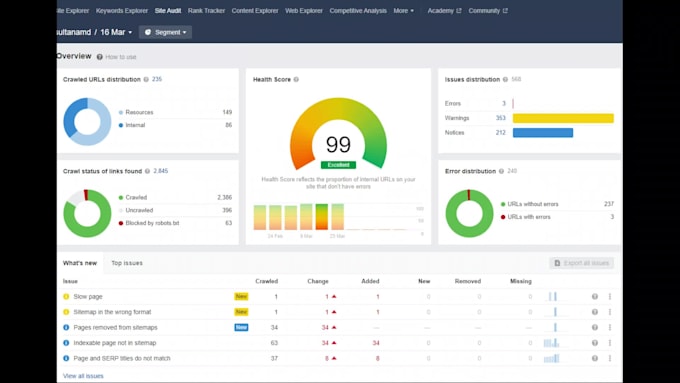Click the Change value 8 in Page and SERP titles row
The width and height of the screenshot is (680, 383).
(x=327, y=359)
